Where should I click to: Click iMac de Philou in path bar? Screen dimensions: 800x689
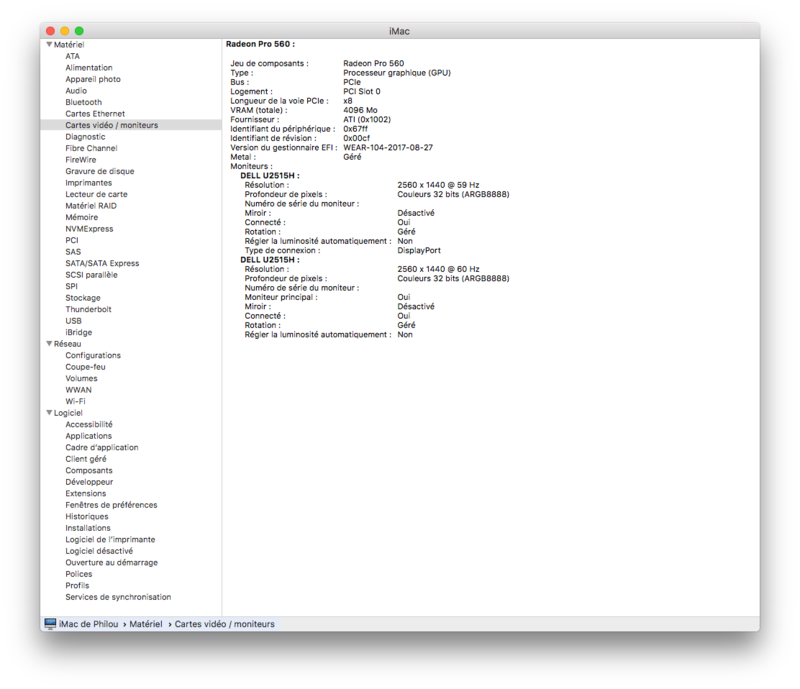pos(88,624)
